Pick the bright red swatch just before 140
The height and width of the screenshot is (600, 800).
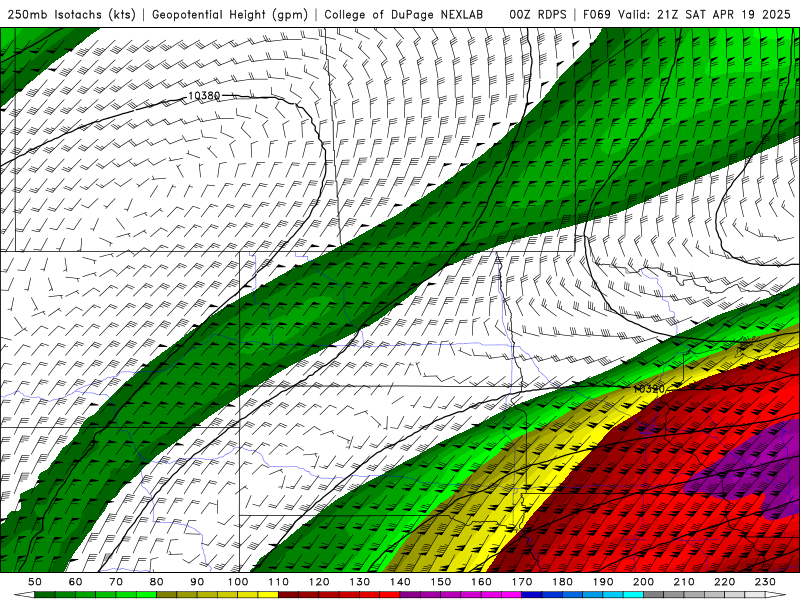coord(390,595)
